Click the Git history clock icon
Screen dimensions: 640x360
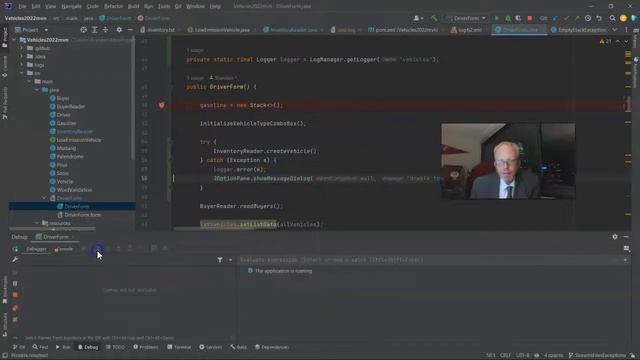(x=588, y=18)
